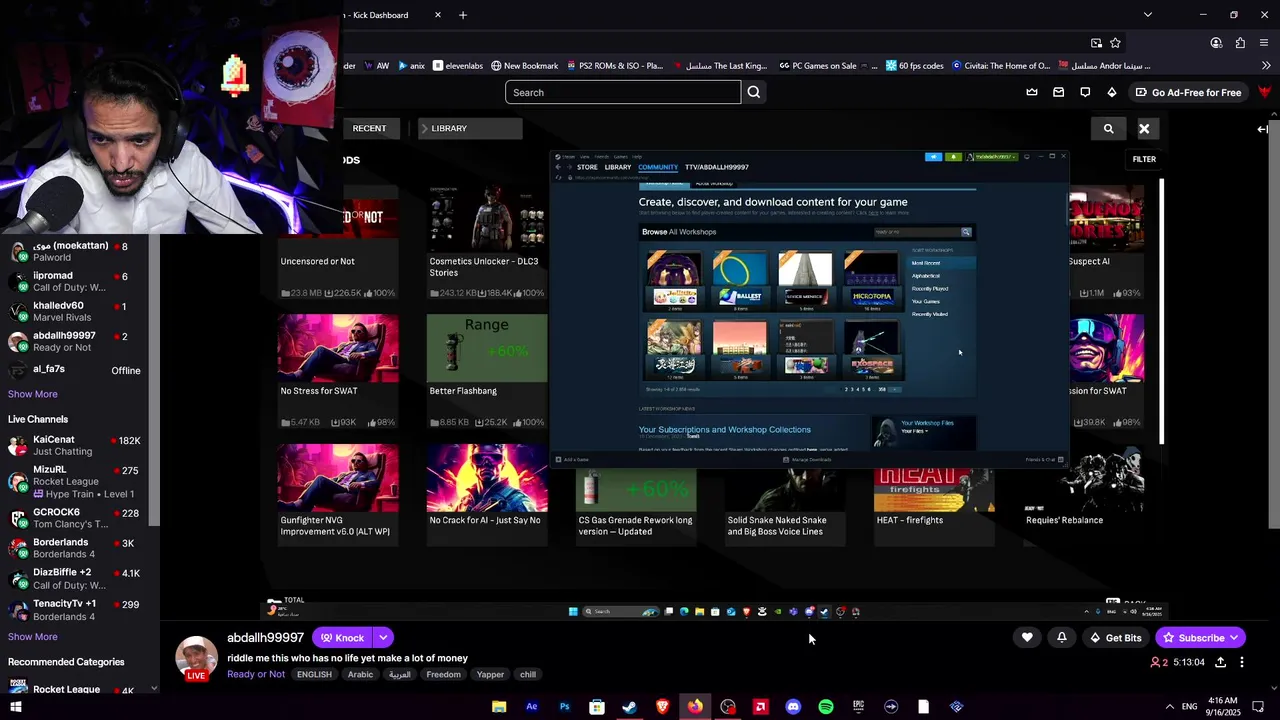Click the Get Bits button
The image size is (1280, 720).
coord(1116,637)
